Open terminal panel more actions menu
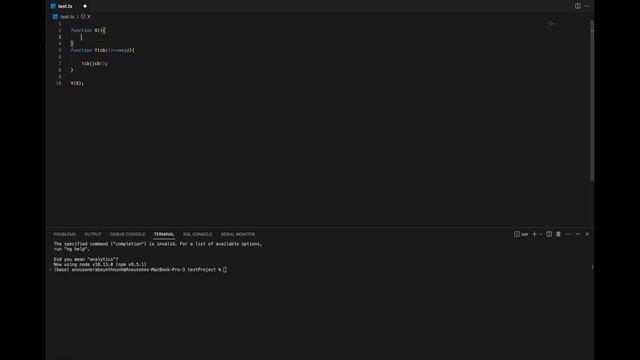Image resolution: width=640 pixels, height=360 pixels. click(x=568, y=234)
